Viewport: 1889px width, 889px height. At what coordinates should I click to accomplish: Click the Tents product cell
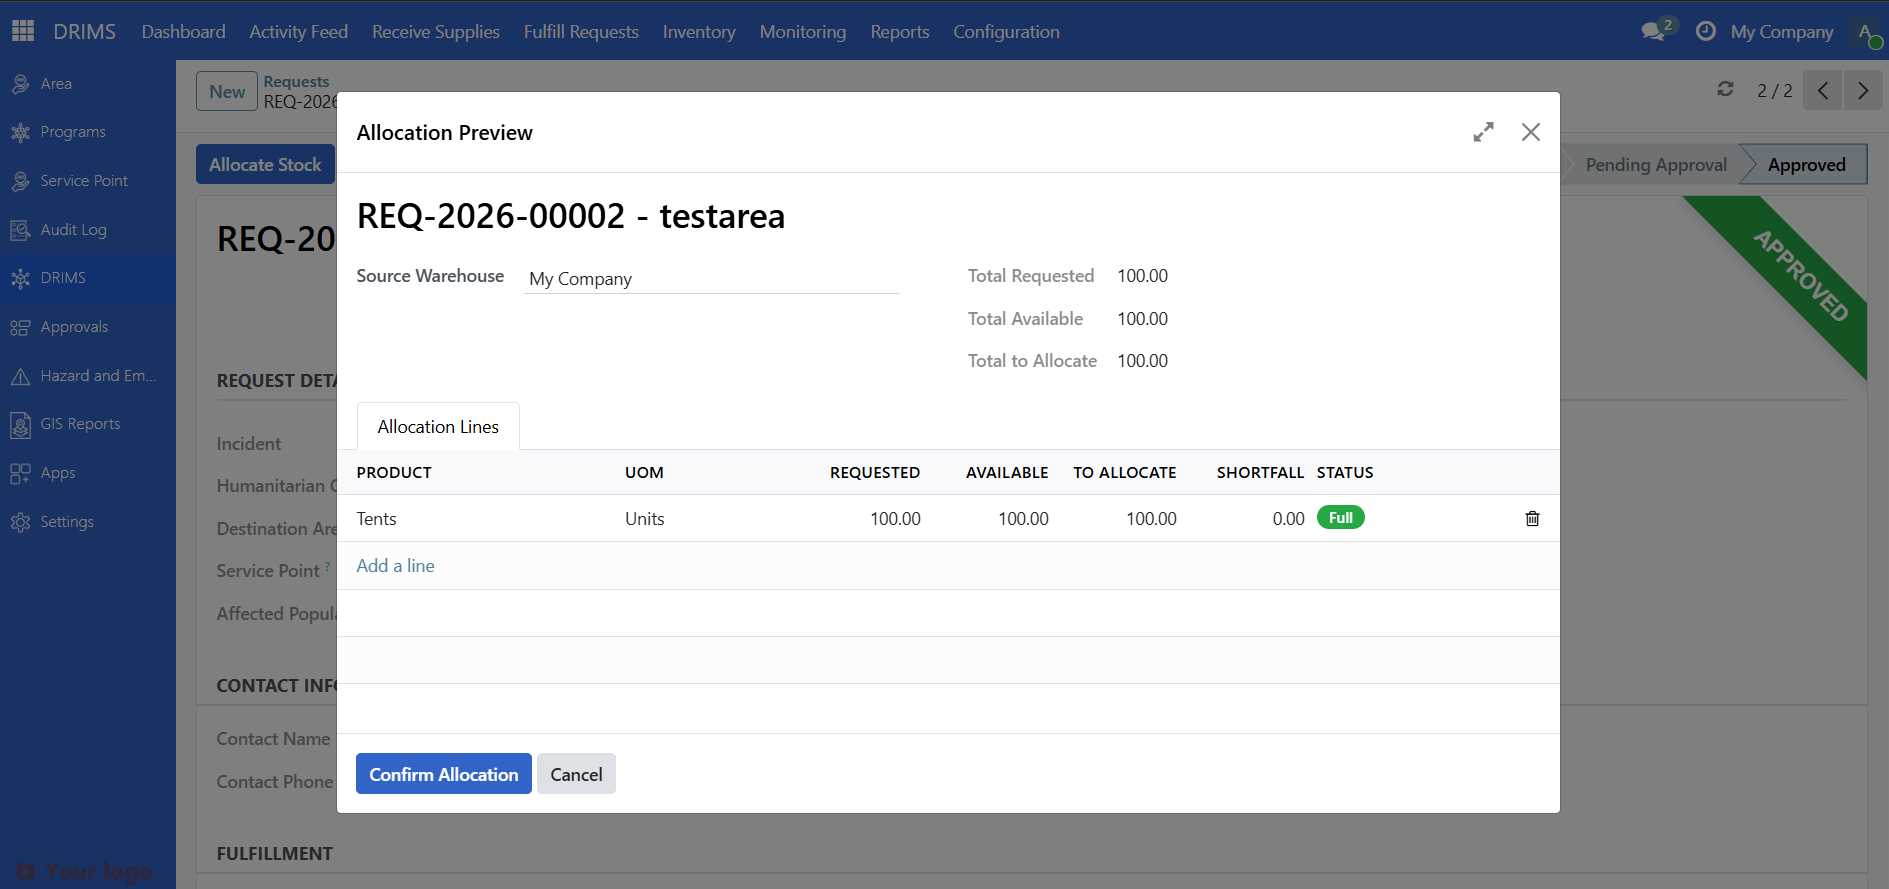pos(377,519)
